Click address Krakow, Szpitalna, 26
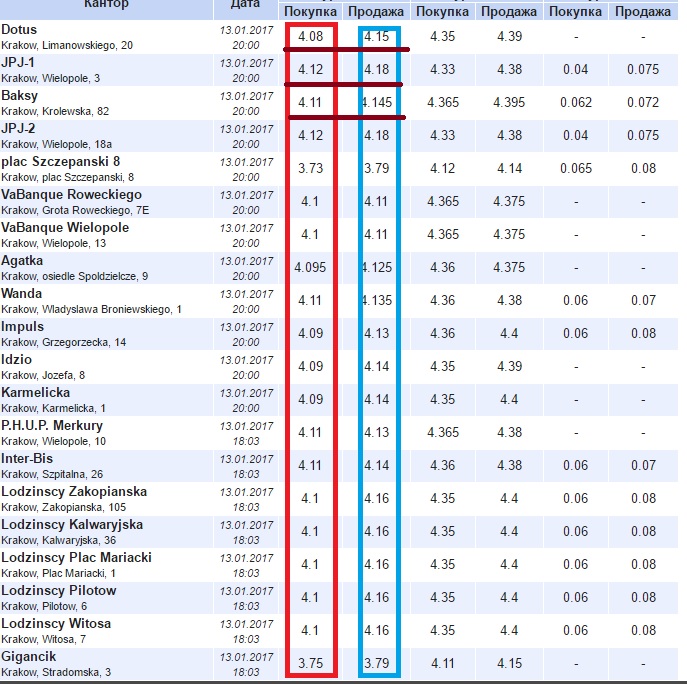The width and height of the screenshot is (687, 684). (x=52, y=475)
